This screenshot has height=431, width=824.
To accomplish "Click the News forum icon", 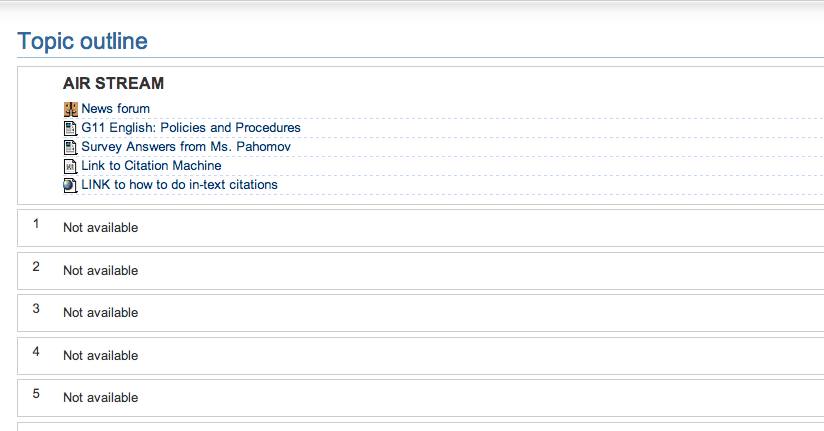I will click(x=70, y=109).
